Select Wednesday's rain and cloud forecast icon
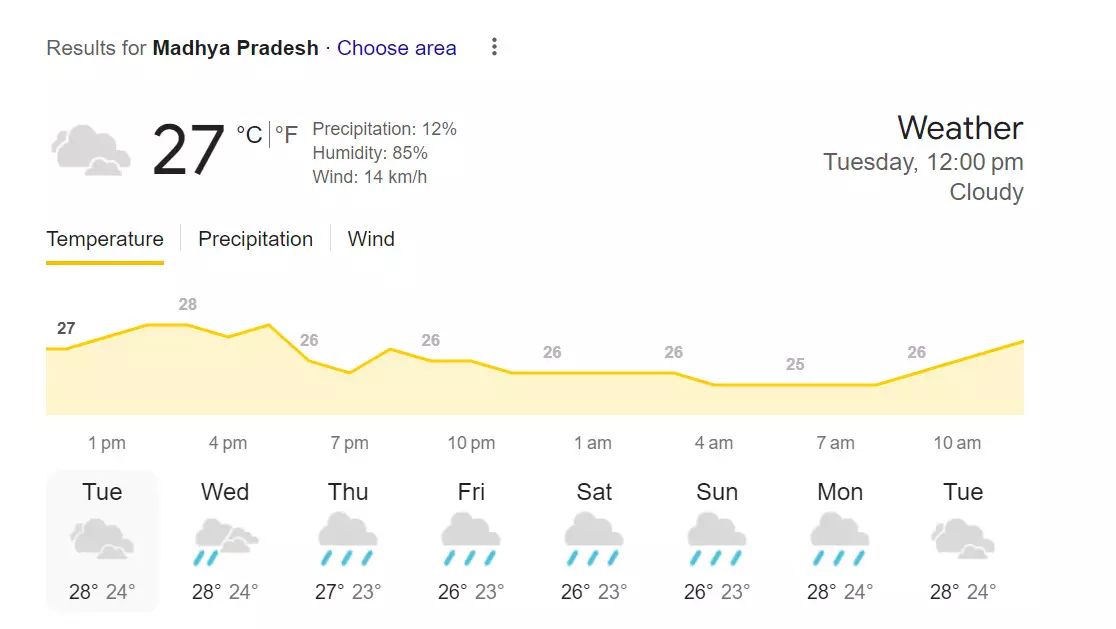The height and width of the screenshot is (629, 1116). (x=225, y=541)
